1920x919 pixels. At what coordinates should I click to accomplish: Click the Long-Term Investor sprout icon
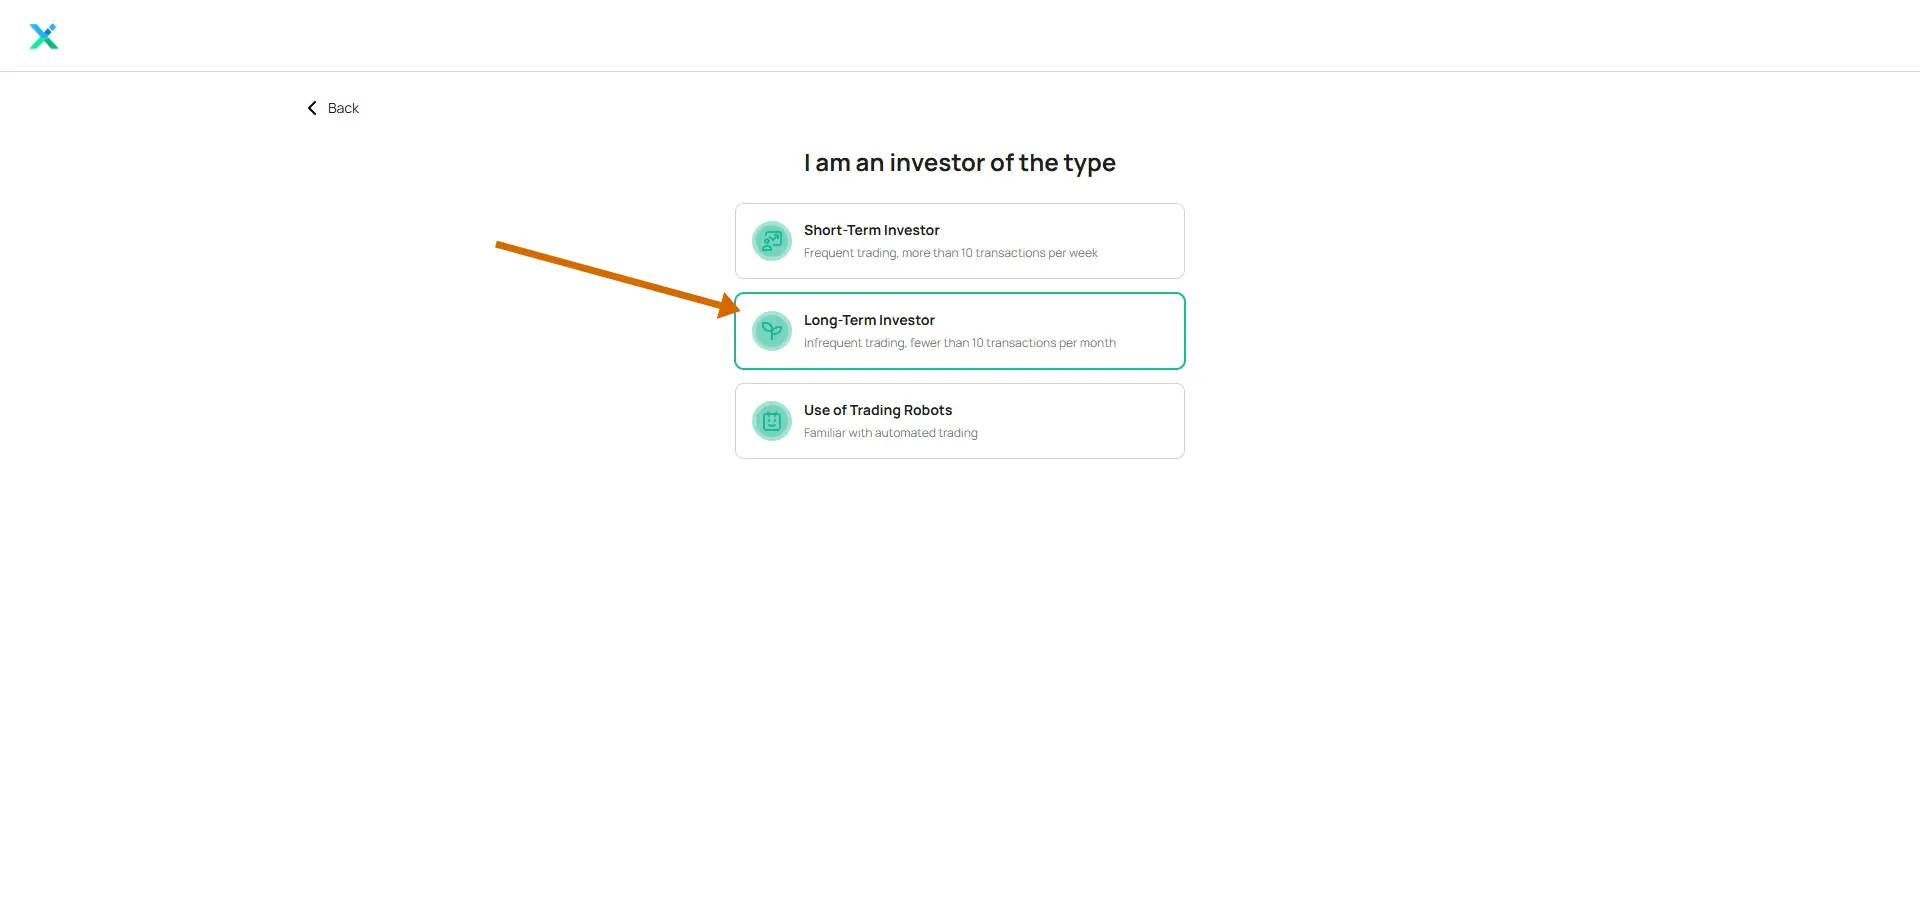pyautogui.click(x=772, y=331)
